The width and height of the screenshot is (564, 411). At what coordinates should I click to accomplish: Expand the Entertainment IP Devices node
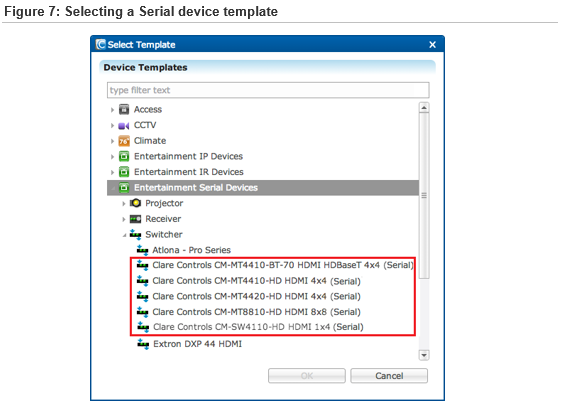tap(112, 157)
